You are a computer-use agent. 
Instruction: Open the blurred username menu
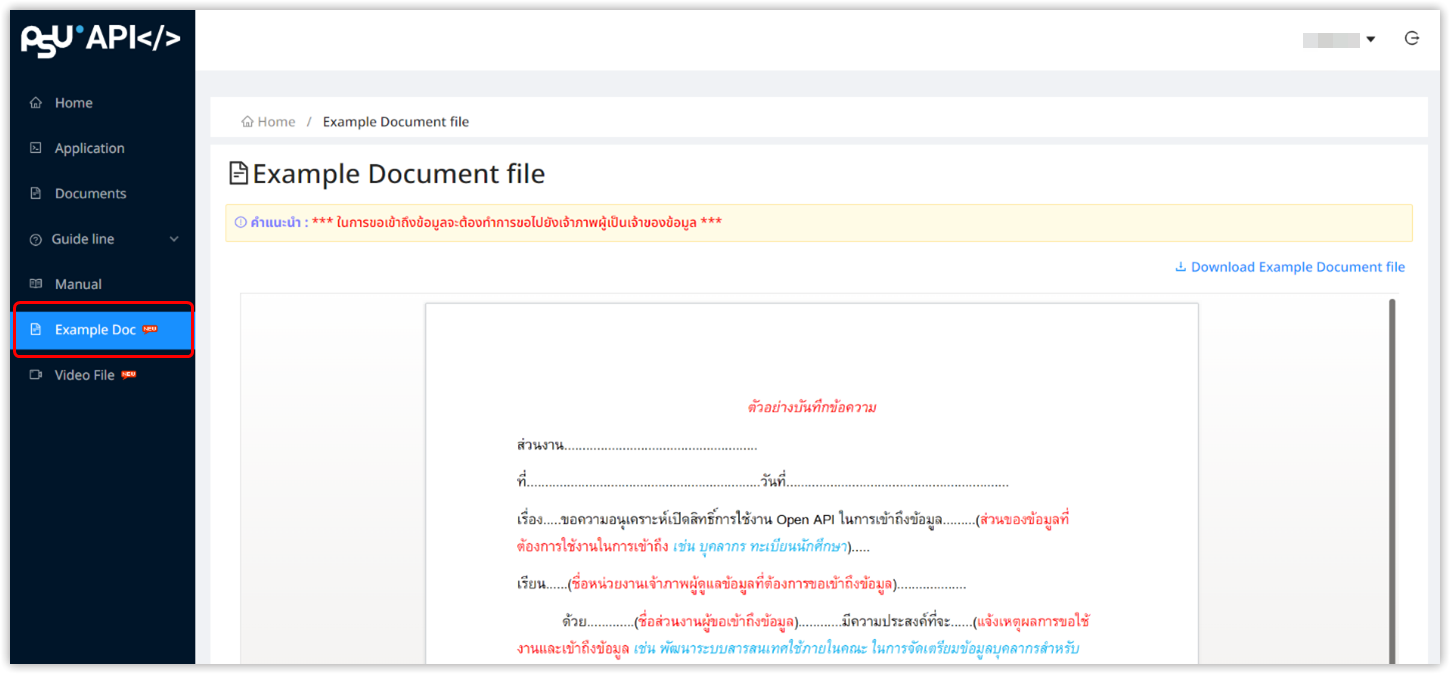tap(1330, 40)
